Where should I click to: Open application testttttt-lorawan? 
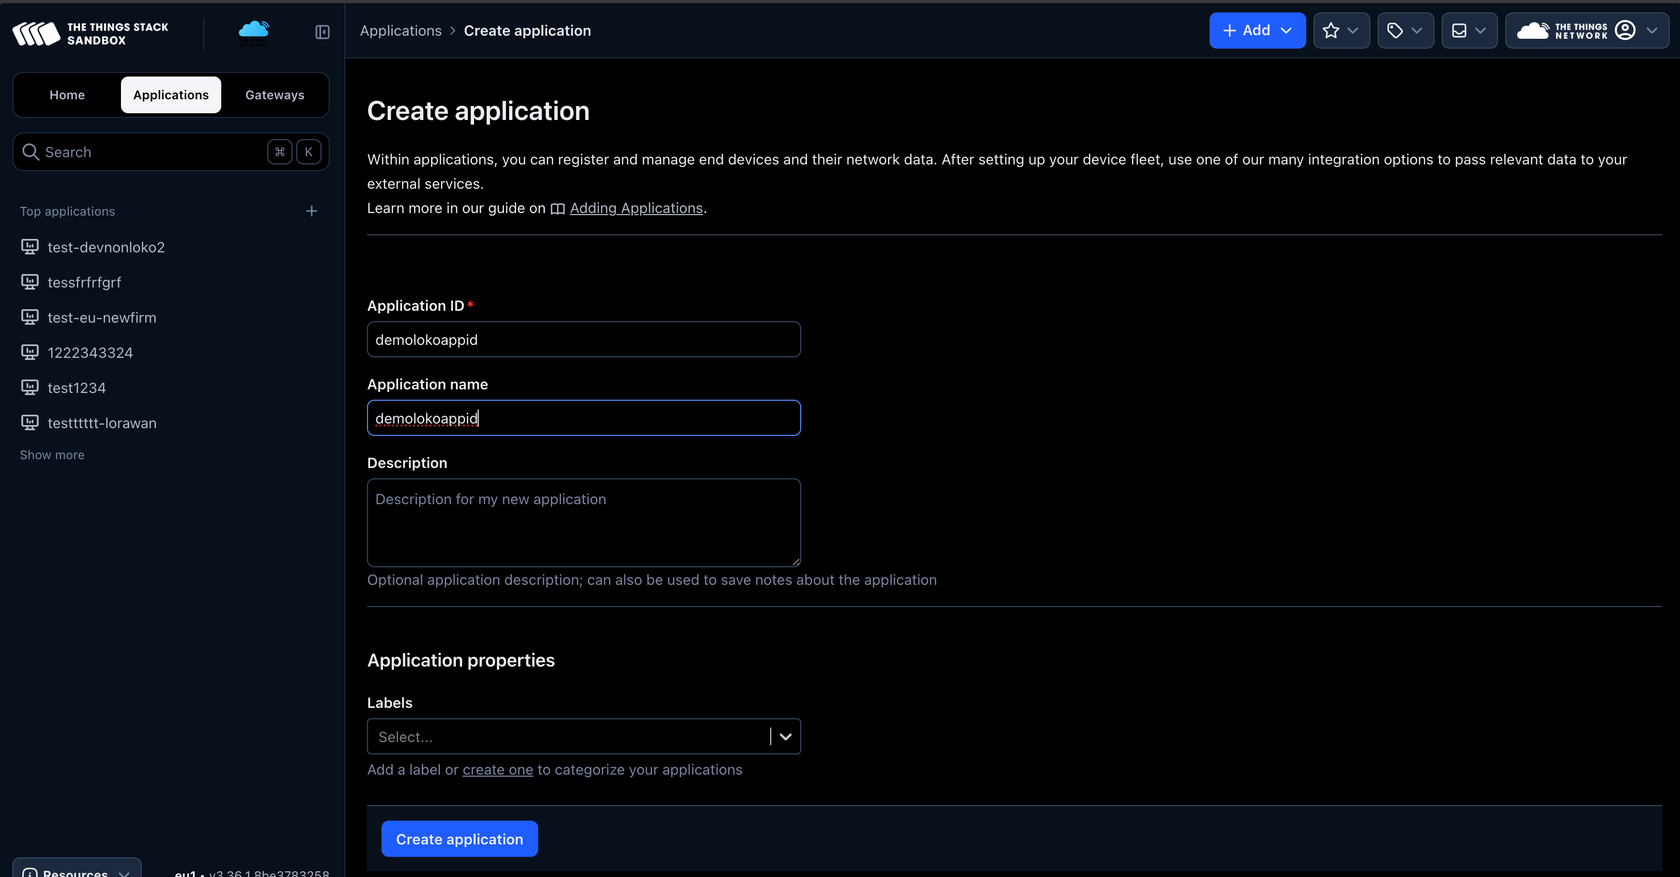(102, 423)
